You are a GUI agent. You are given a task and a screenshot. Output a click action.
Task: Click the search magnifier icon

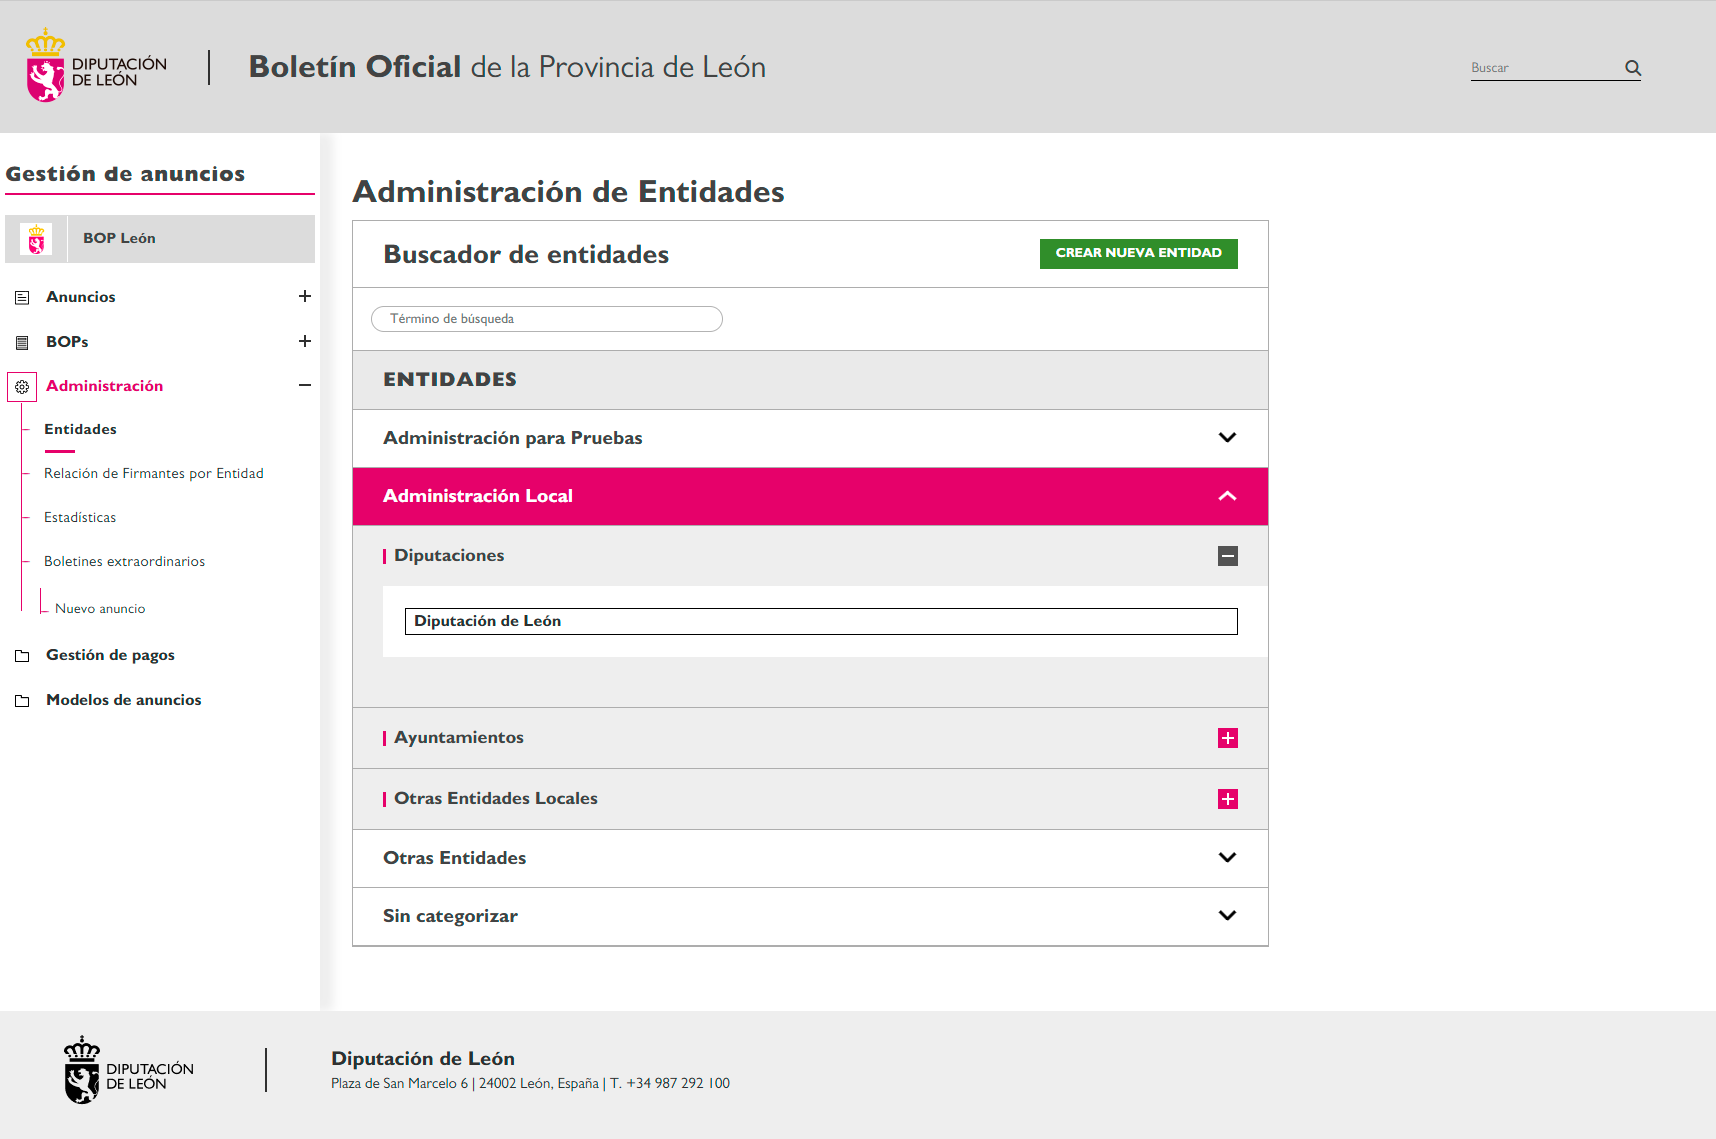(1632, 68)
